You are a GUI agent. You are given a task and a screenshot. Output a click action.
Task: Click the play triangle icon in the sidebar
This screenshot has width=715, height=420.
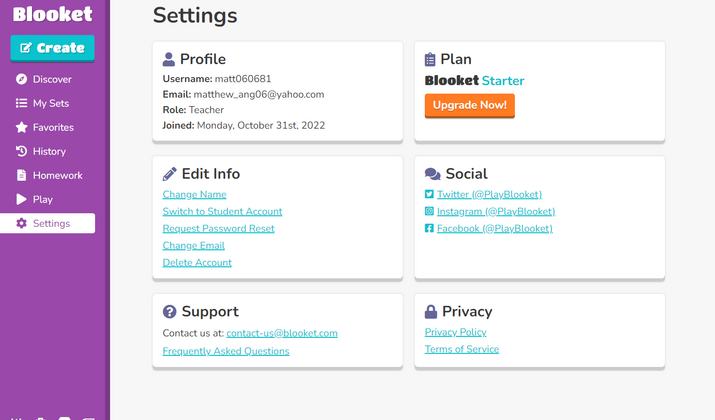(21, 199)
